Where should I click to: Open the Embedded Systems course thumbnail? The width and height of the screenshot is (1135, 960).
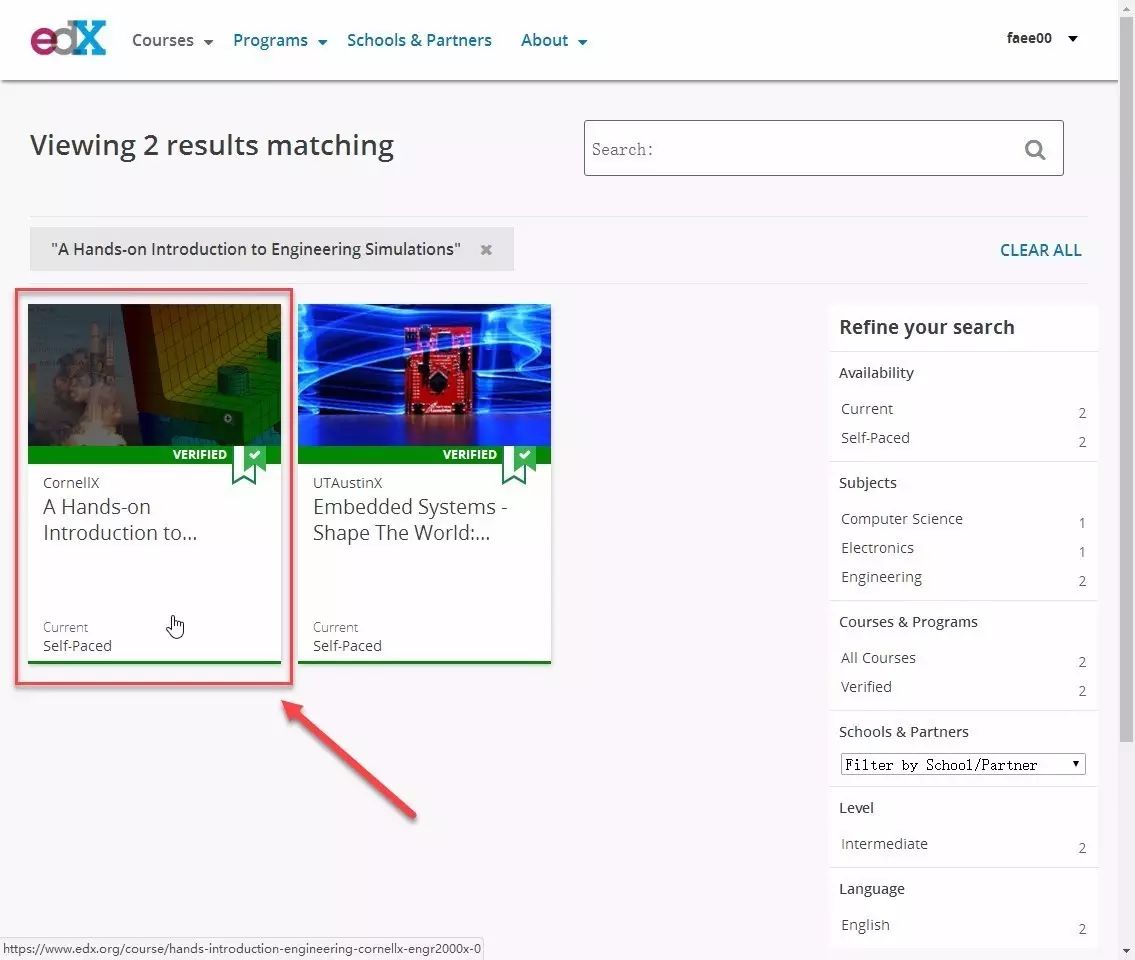pos(424,375)
